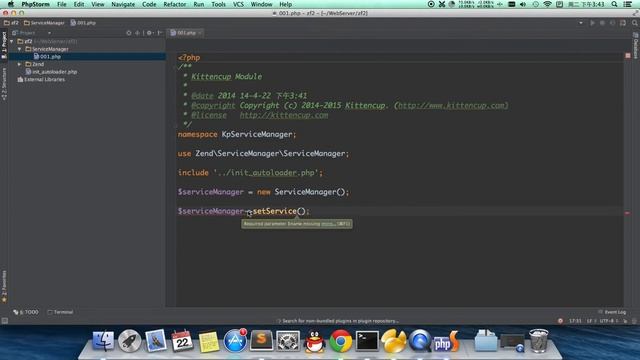Select the Zend folder in project tree
Image resolution: width=640 pixels, height=360 pixels.
pyautogui.click(x=35, y=64)
